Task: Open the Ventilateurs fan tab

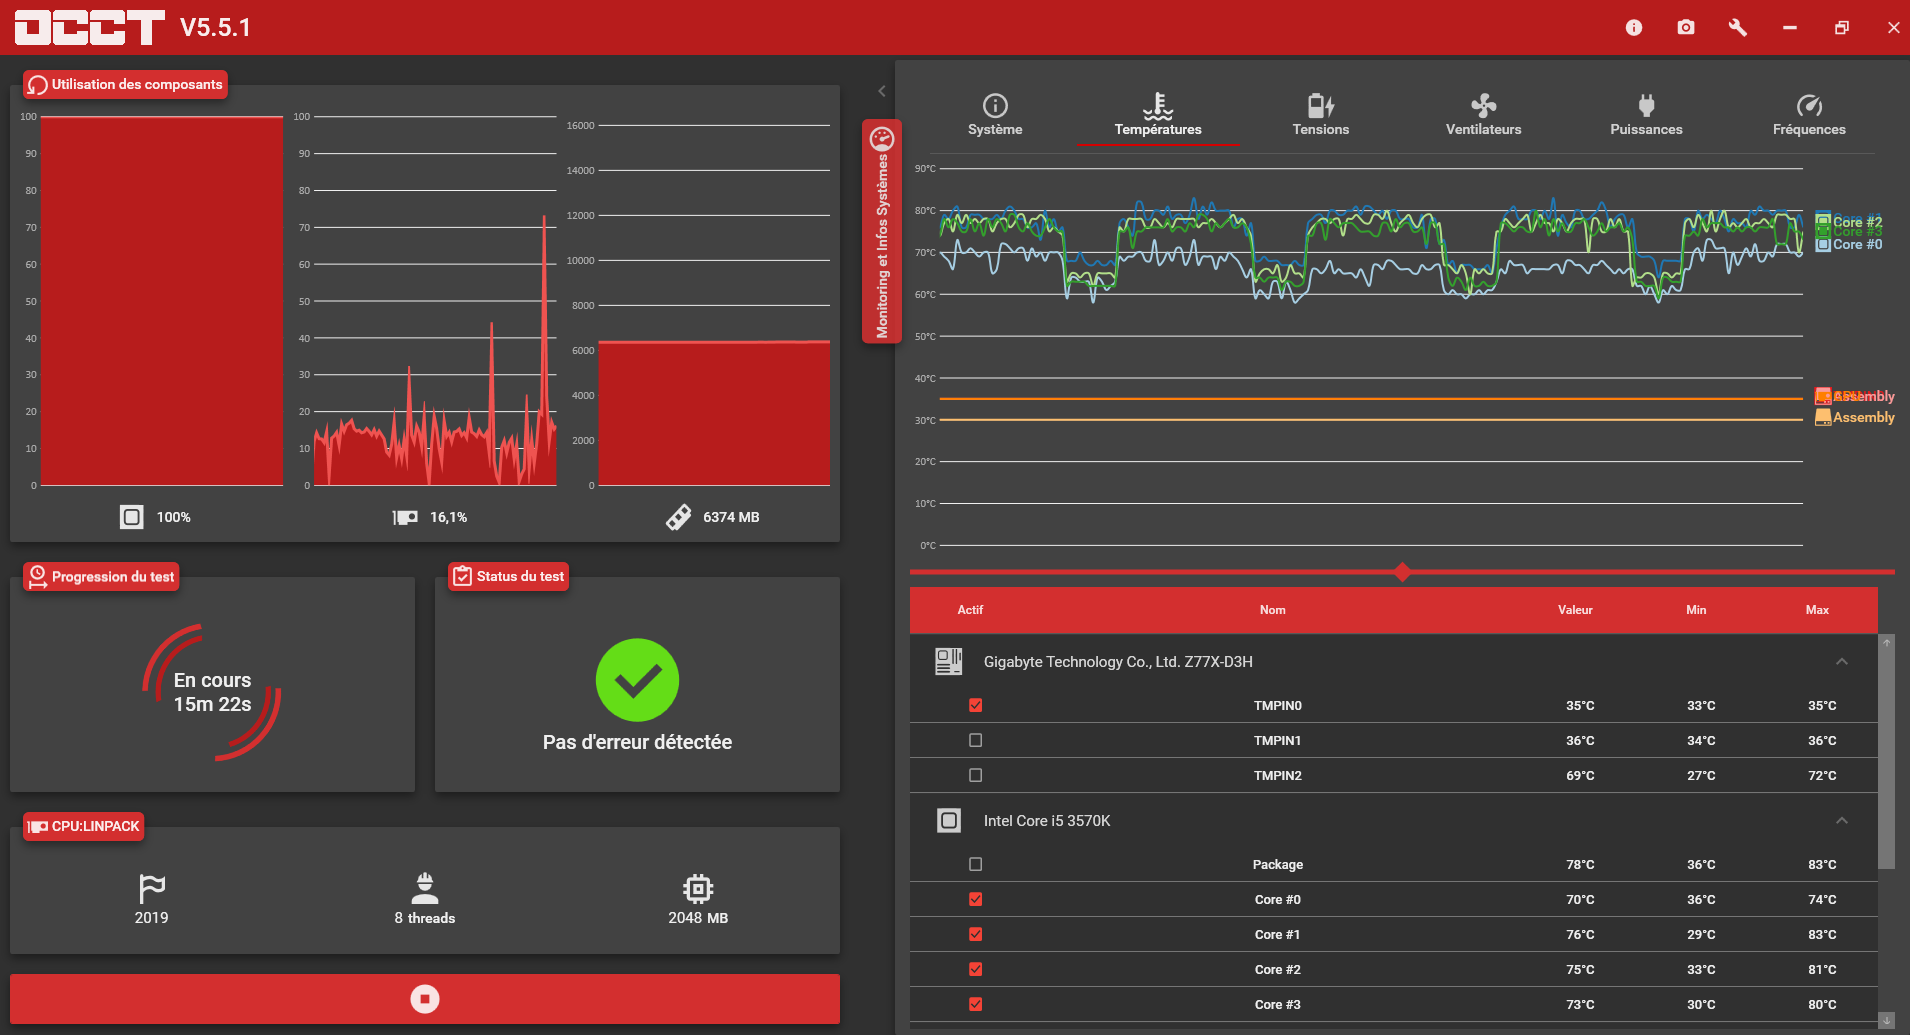Action: tap(1484, 115)
